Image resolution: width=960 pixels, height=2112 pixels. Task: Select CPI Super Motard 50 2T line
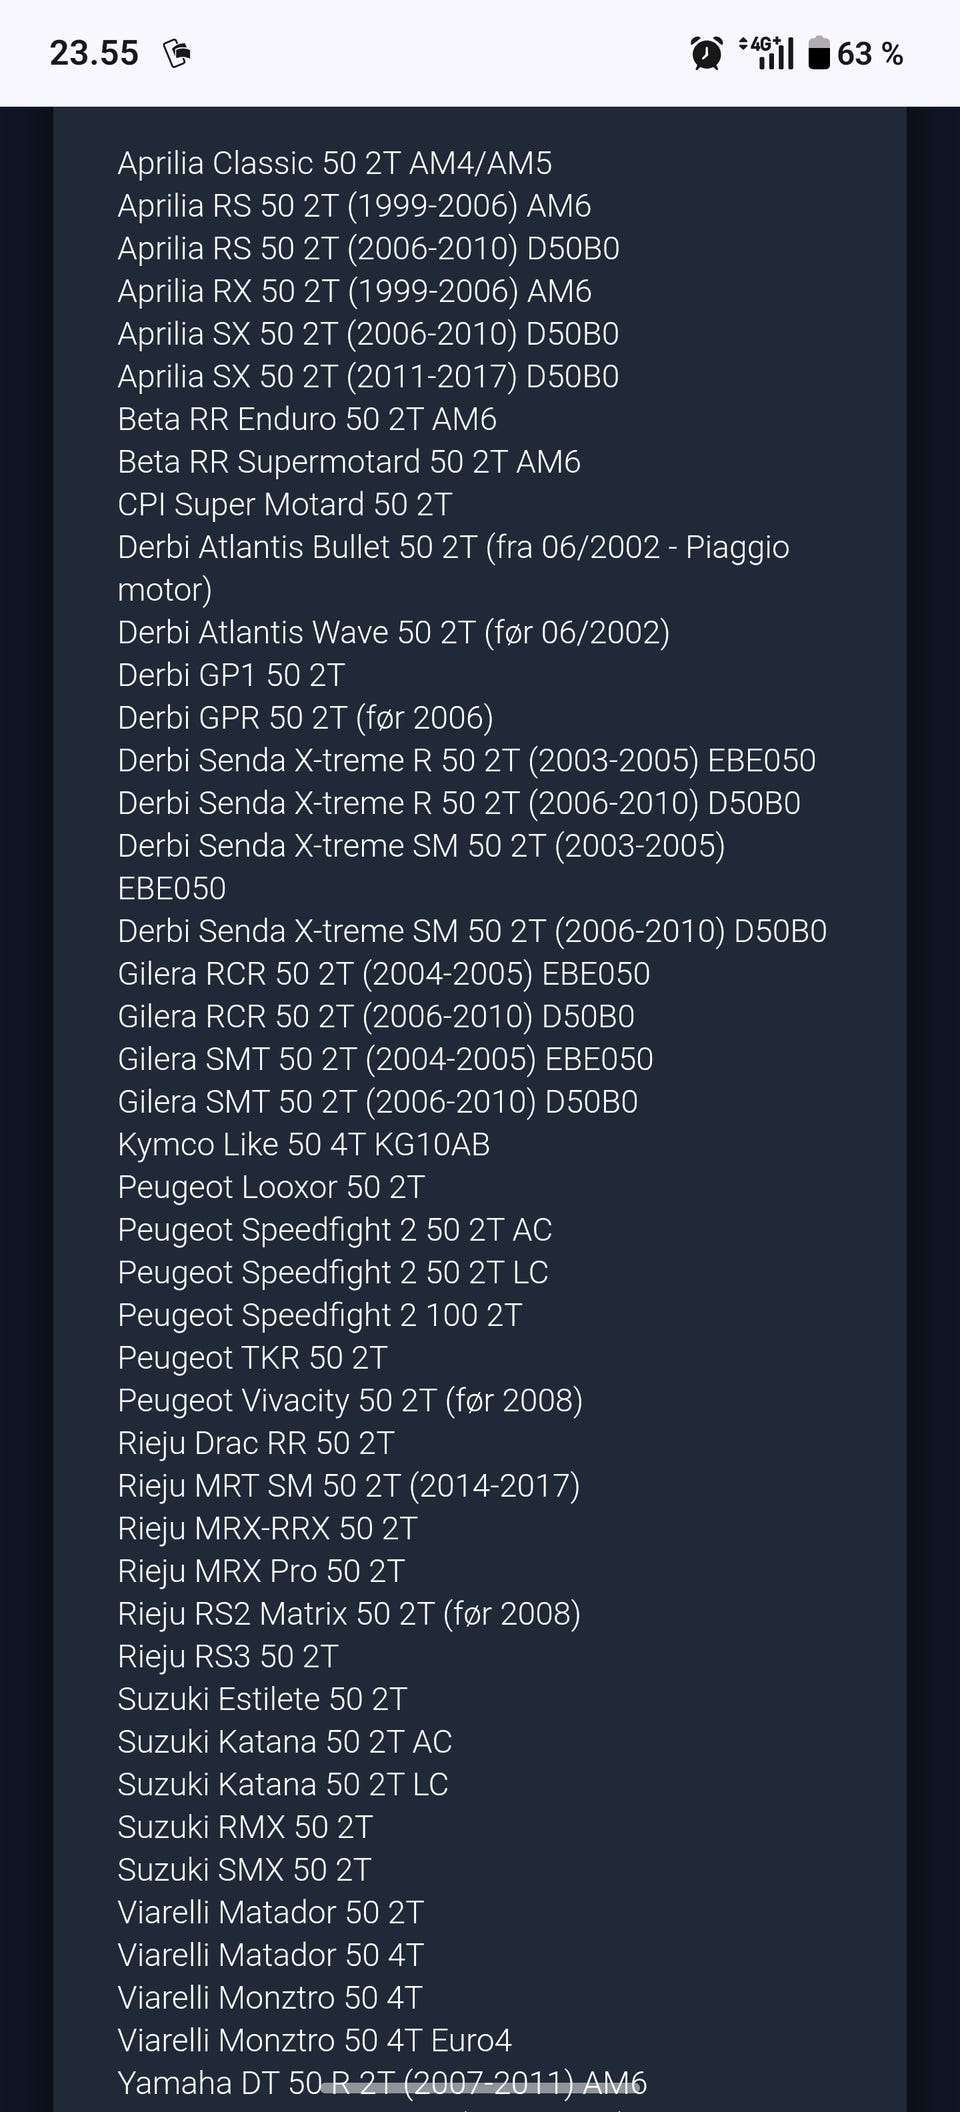point(285,504)
